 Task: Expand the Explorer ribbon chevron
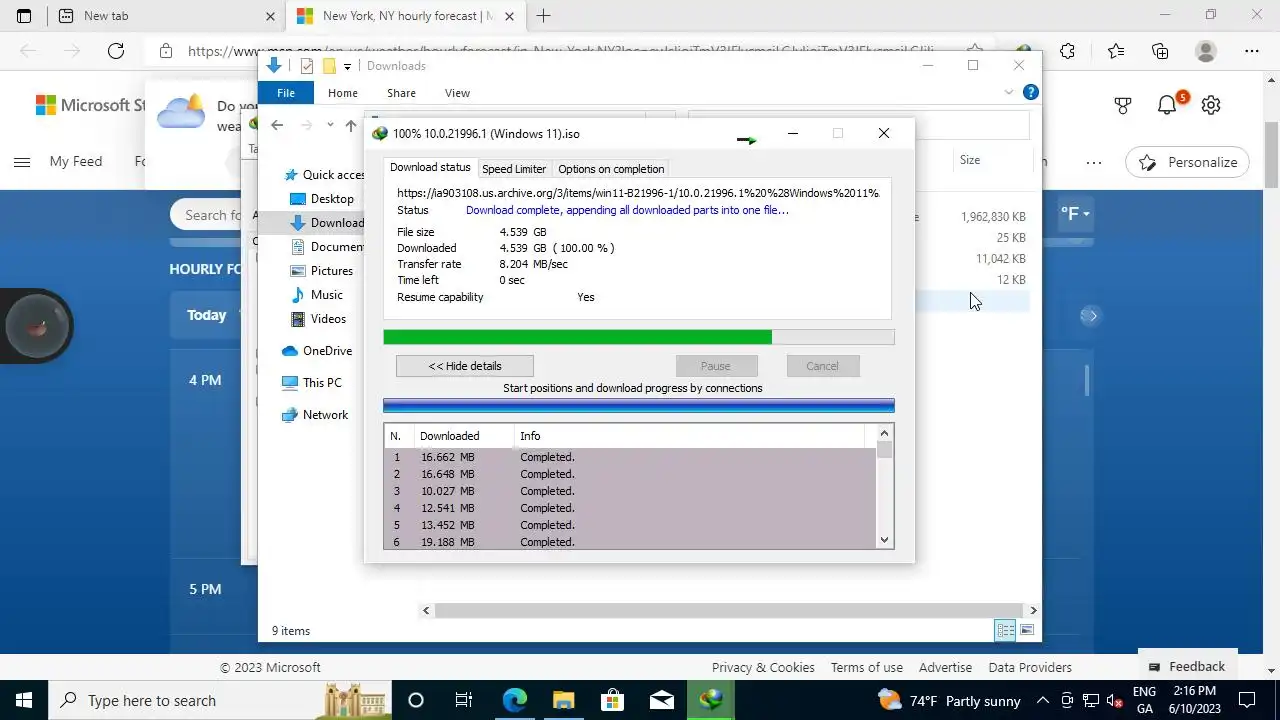1009,92
